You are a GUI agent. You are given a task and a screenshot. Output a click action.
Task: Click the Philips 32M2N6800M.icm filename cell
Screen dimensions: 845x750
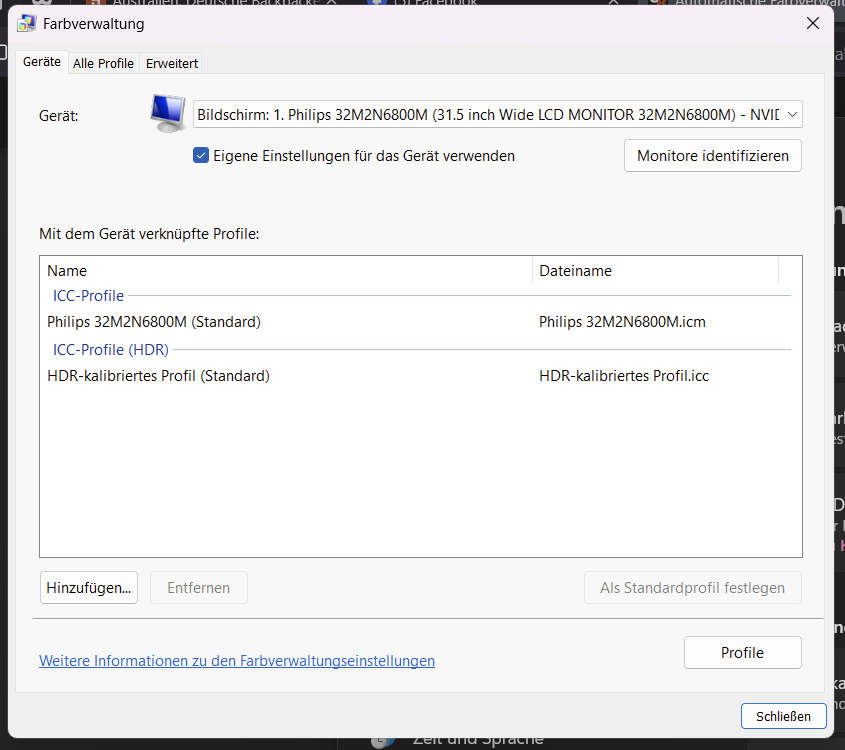point(622,322)
